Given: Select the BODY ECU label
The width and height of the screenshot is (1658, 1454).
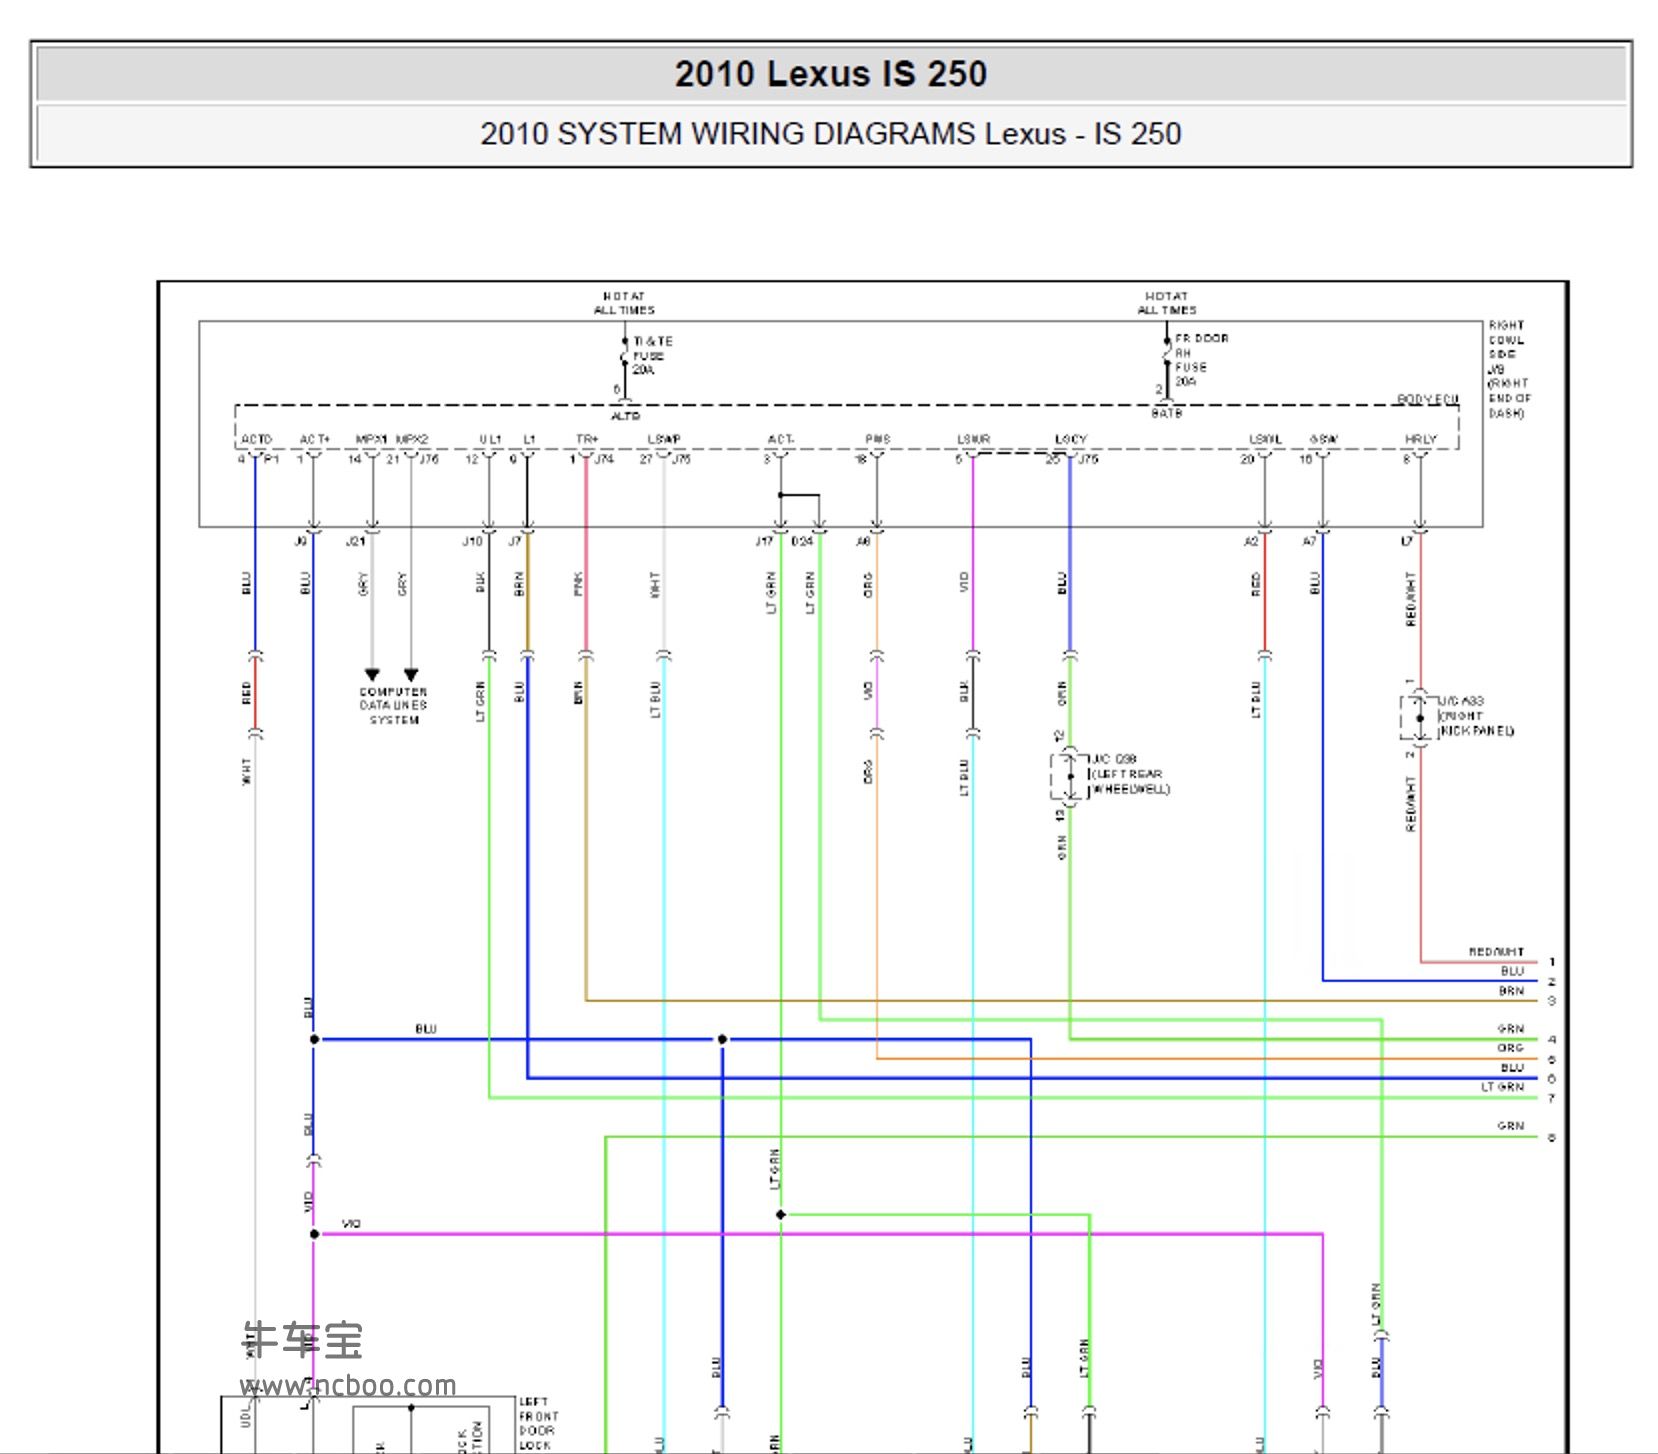Looking at the screenshot, I should pyautogui.click(x=1427, y=399).
